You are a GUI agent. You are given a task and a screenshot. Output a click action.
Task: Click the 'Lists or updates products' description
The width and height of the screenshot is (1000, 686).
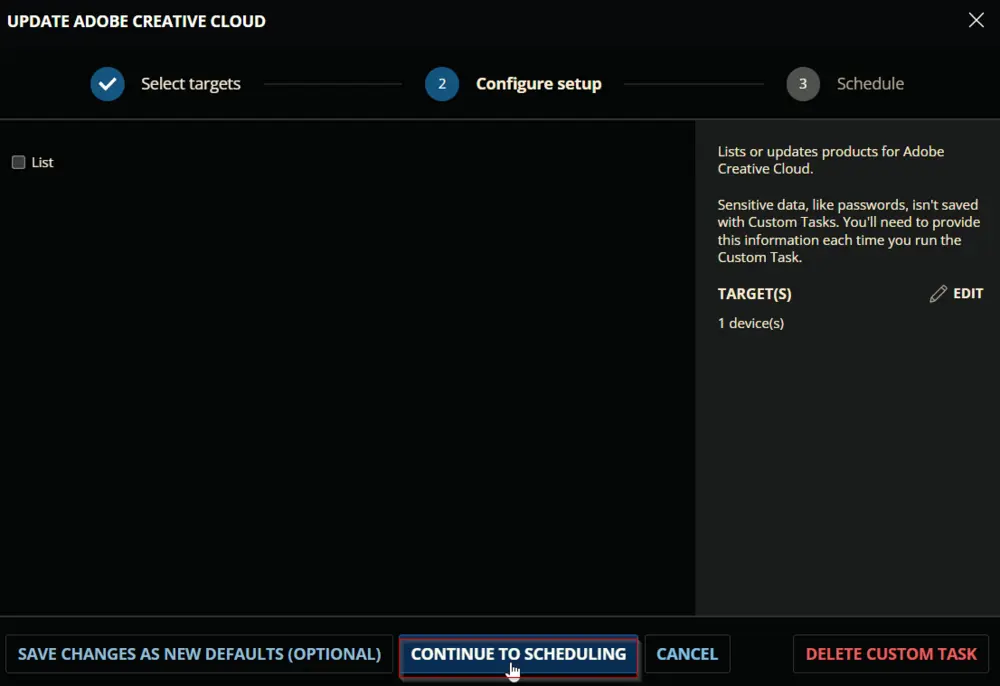click(830, 160)
